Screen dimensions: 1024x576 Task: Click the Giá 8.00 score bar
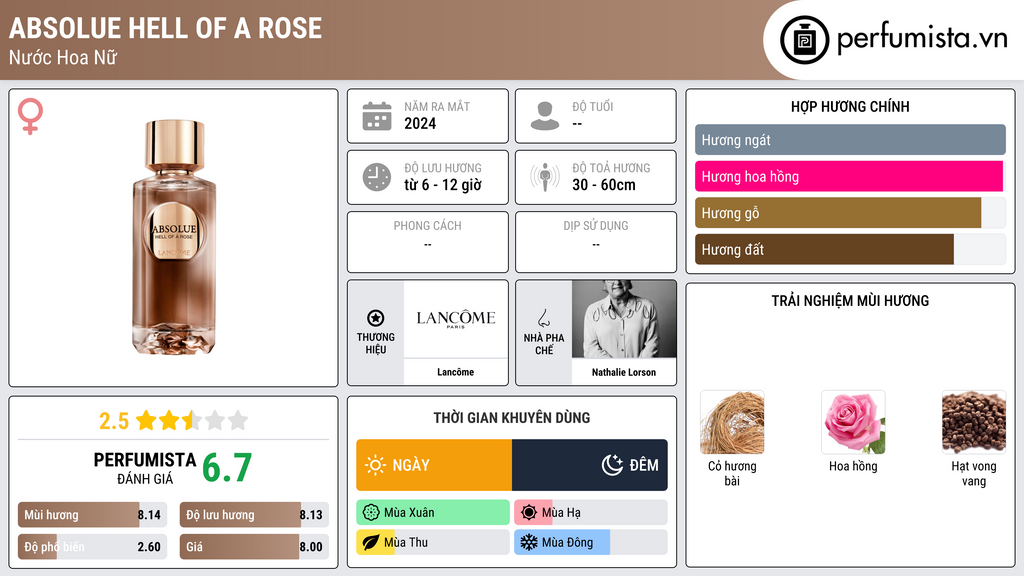pos(254,547)
